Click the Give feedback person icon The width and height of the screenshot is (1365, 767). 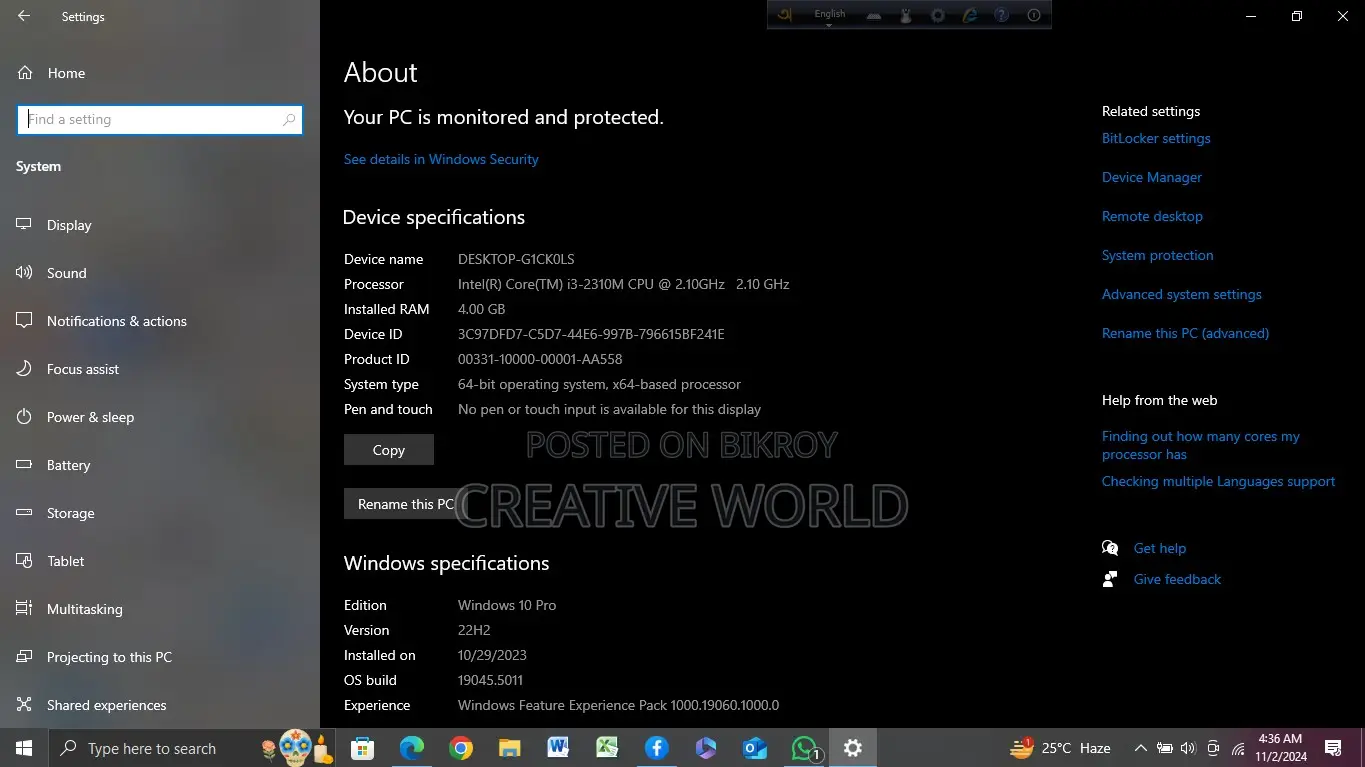1110,579
